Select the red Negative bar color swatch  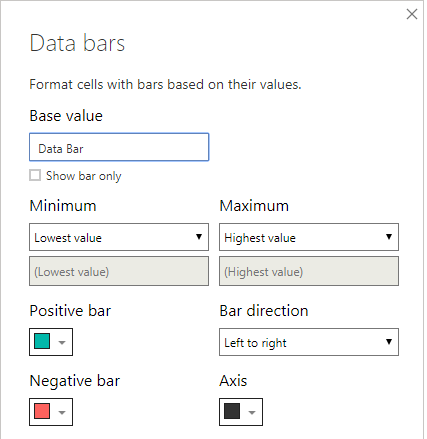(42, 412)
